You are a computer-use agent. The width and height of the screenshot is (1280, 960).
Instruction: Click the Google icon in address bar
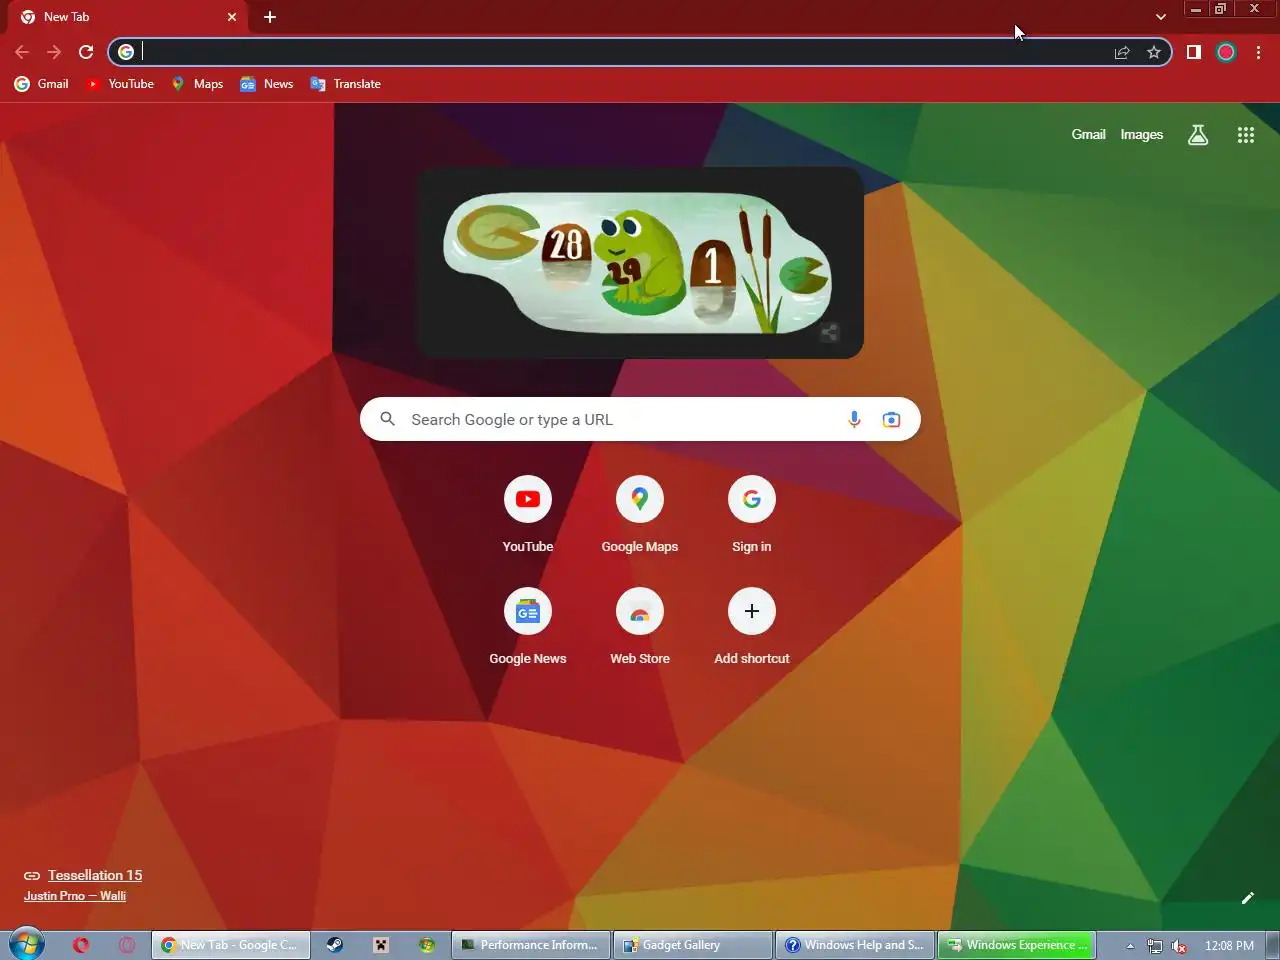tap(126, 52)
